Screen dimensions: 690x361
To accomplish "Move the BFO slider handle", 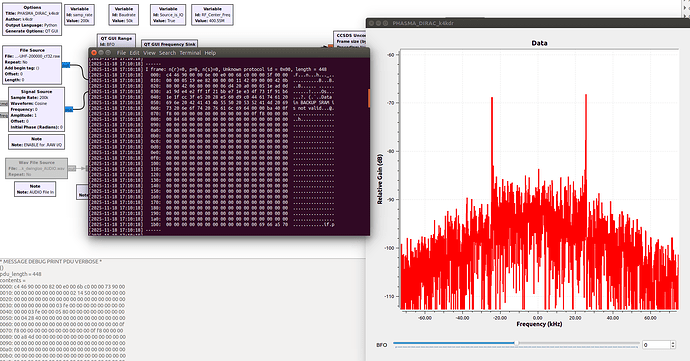I will coord(517,343).
